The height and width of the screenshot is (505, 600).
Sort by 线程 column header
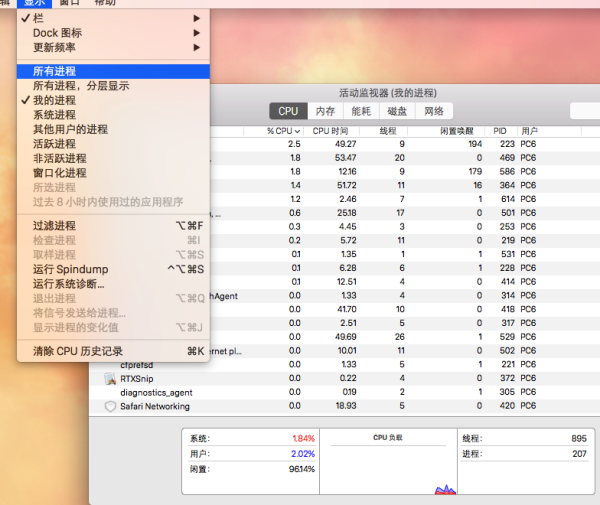pyautogui.click(x=383, y=131)
